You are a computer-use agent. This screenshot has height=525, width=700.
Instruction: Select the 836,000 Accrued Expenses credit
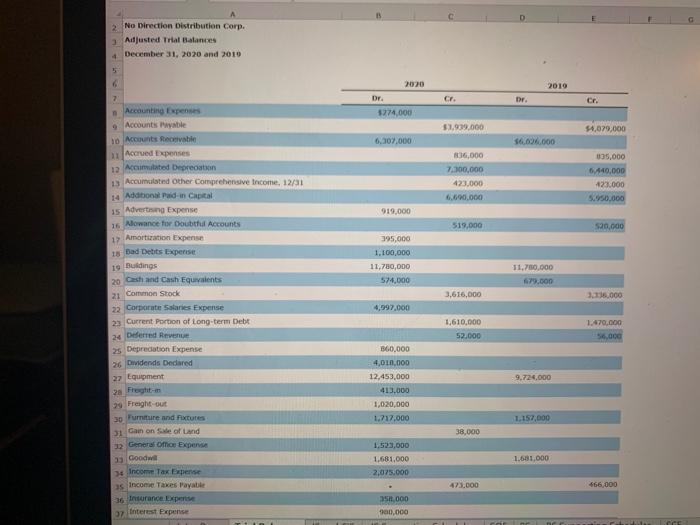(468, 155)
